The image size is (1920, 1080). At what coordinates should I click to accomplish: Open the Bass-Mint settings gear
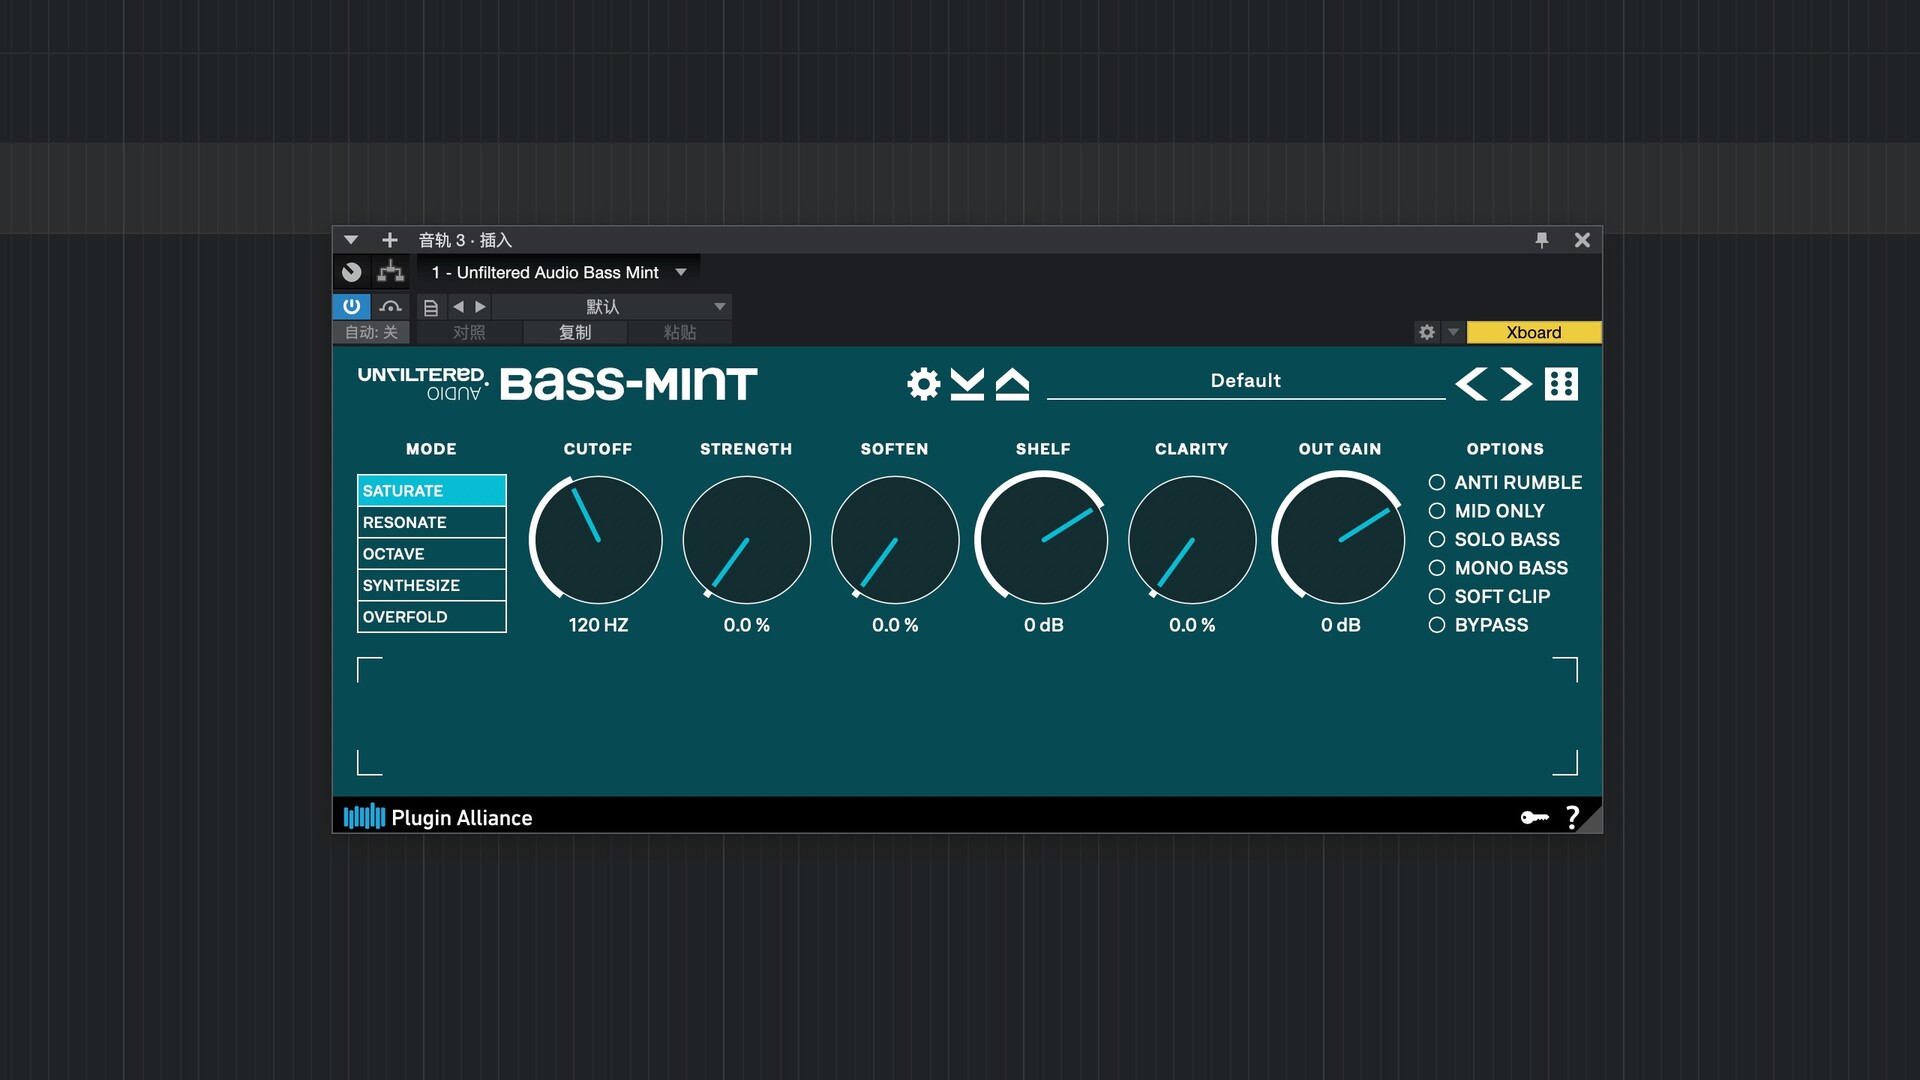coord(923,384)
